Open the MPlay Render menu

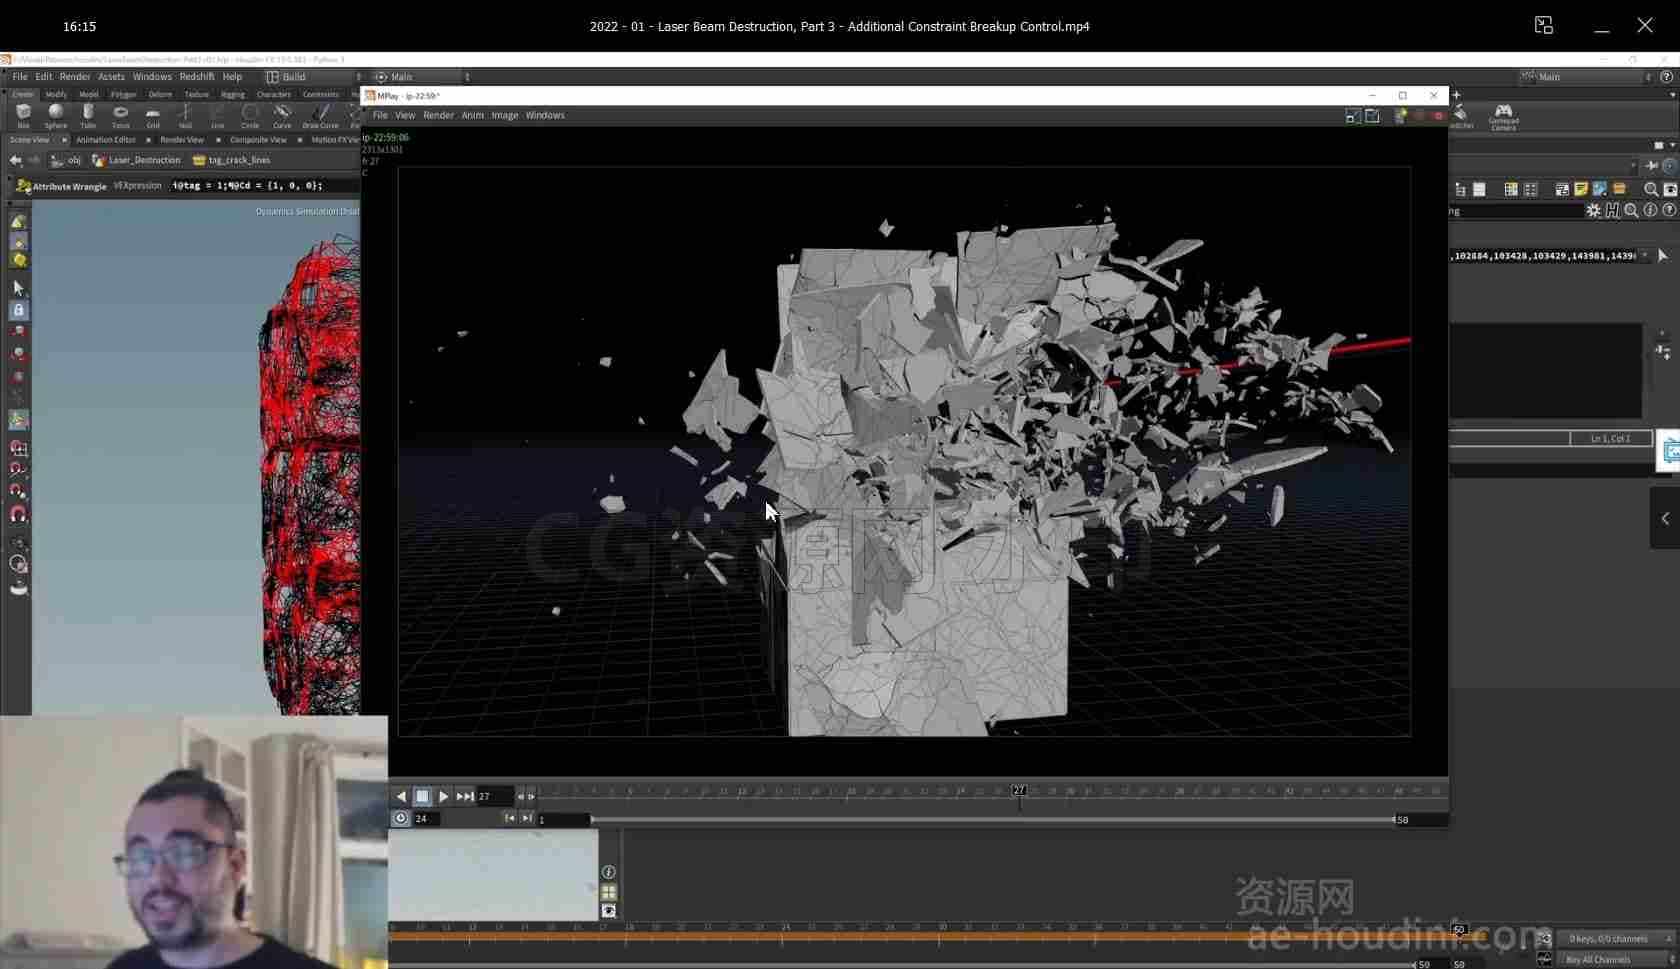[438, 115]
